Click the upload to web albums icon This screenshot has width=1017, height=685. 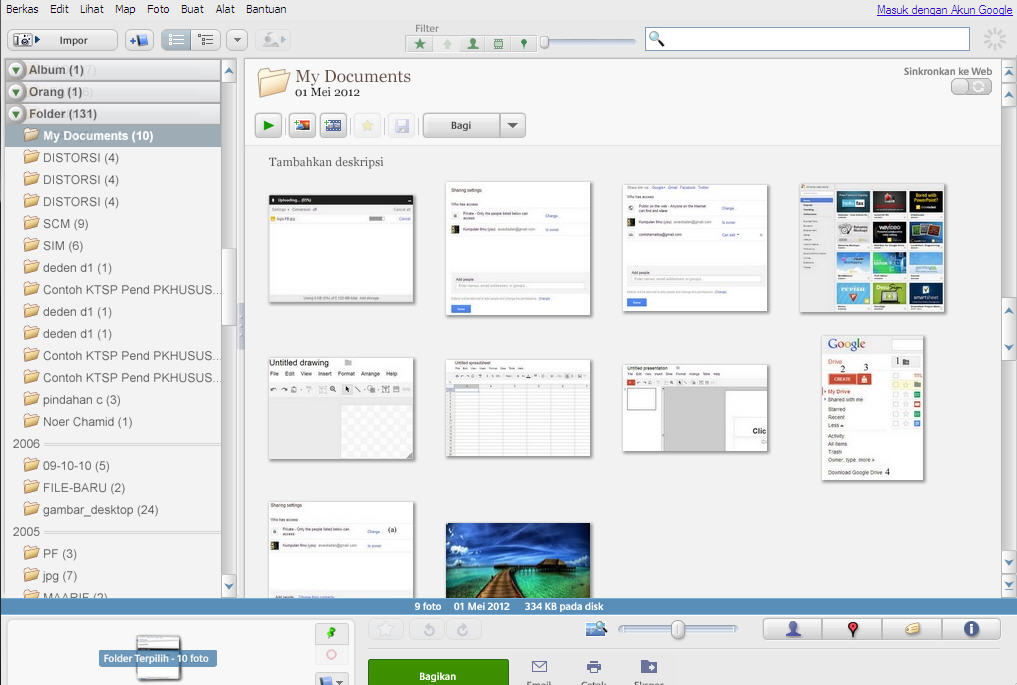[x=273, y=40]
